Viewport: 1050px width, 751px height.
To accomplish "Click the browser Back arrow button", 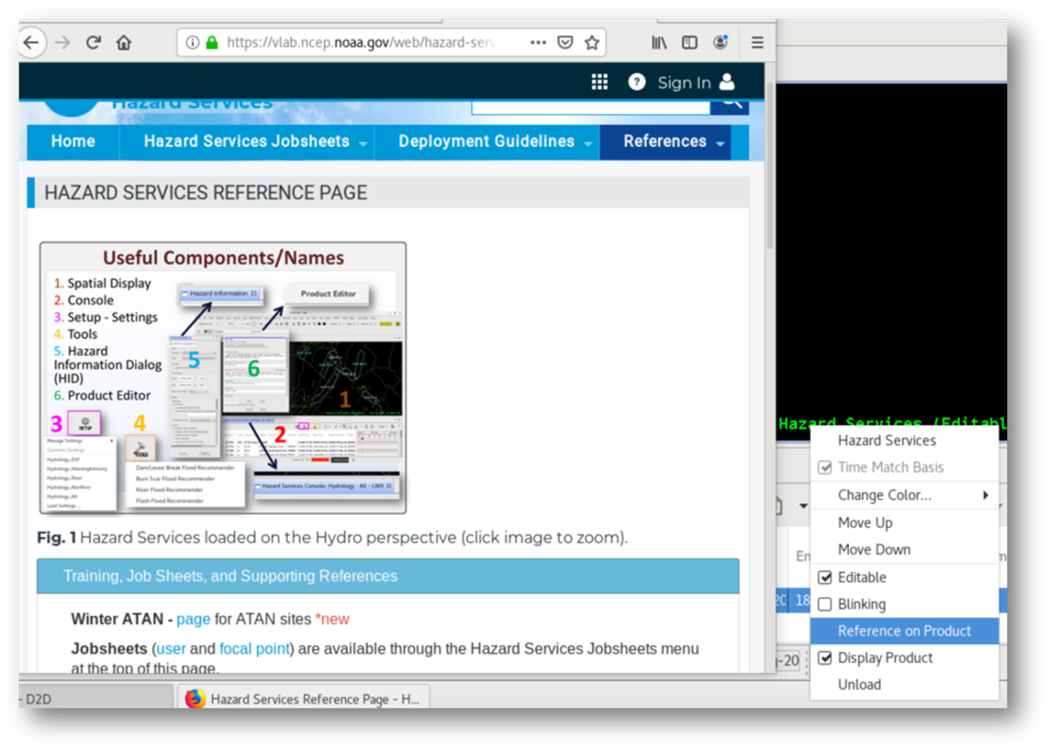I will click(31, 43).
